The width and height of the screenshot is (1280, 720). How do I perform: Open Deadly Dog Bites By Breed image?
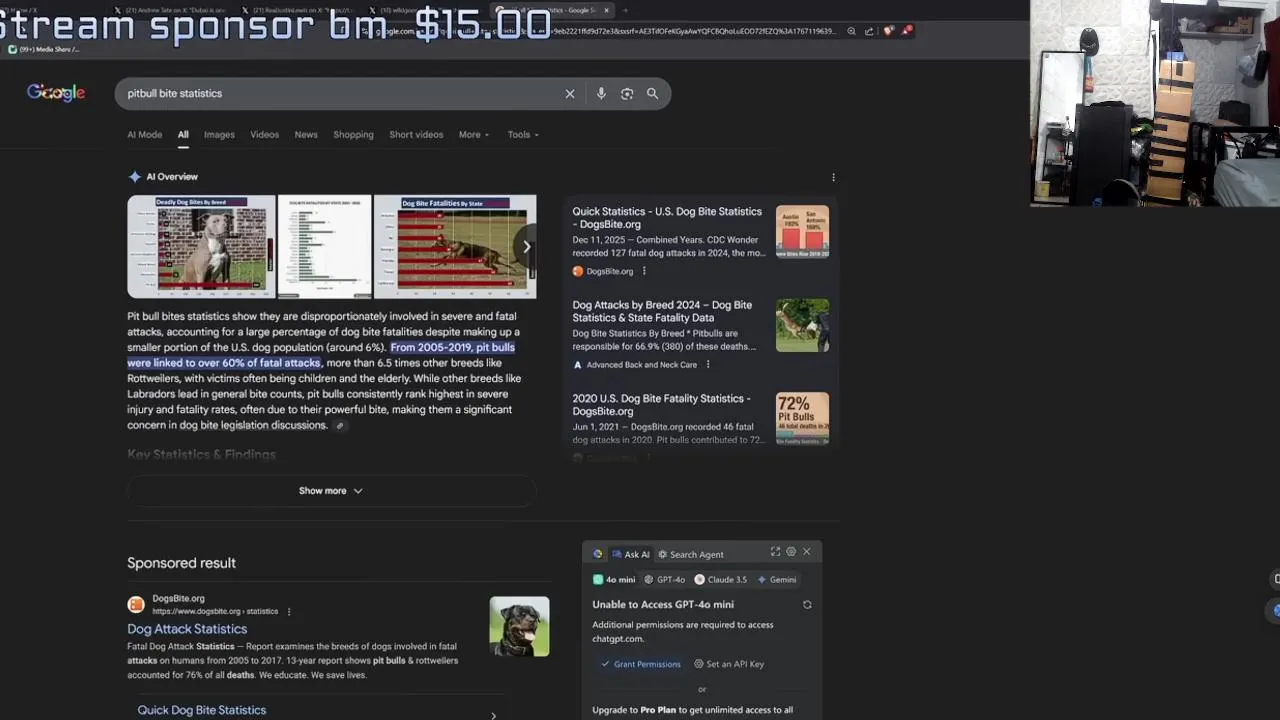pos(201,246)
